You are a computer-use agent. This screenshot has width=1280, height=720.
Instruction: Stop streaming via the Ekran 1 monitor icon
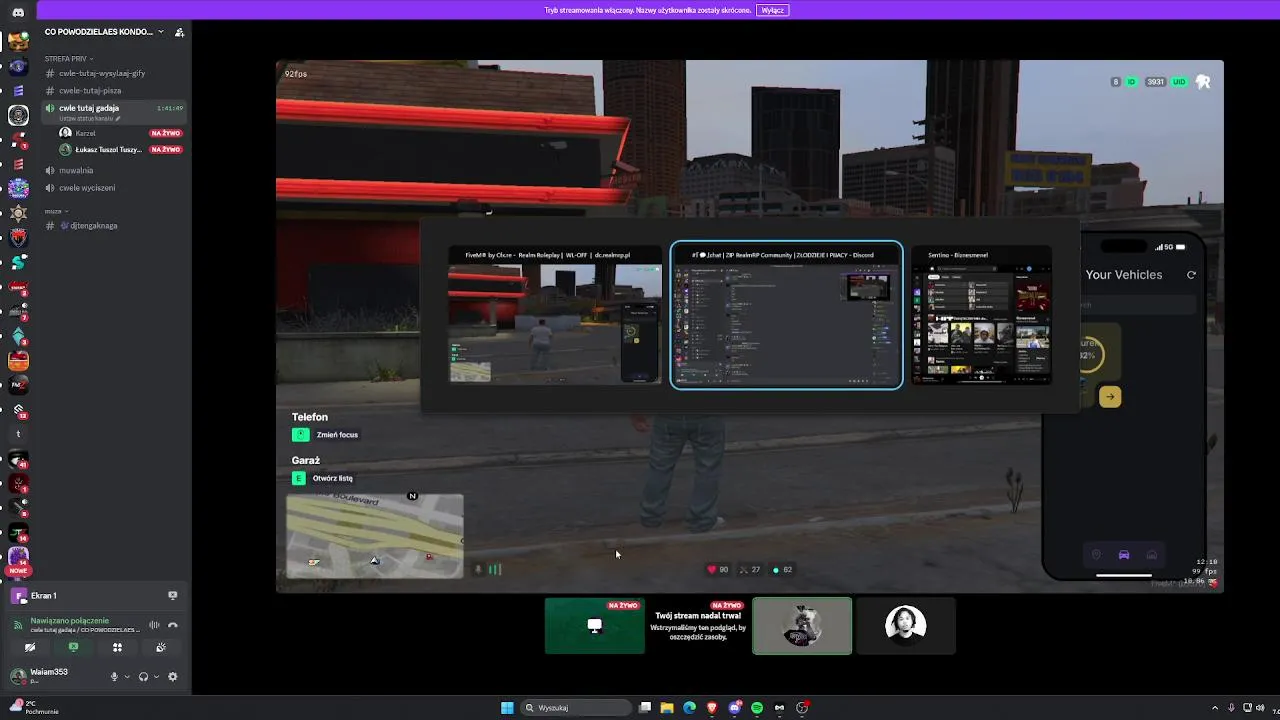tap(172, 596)
